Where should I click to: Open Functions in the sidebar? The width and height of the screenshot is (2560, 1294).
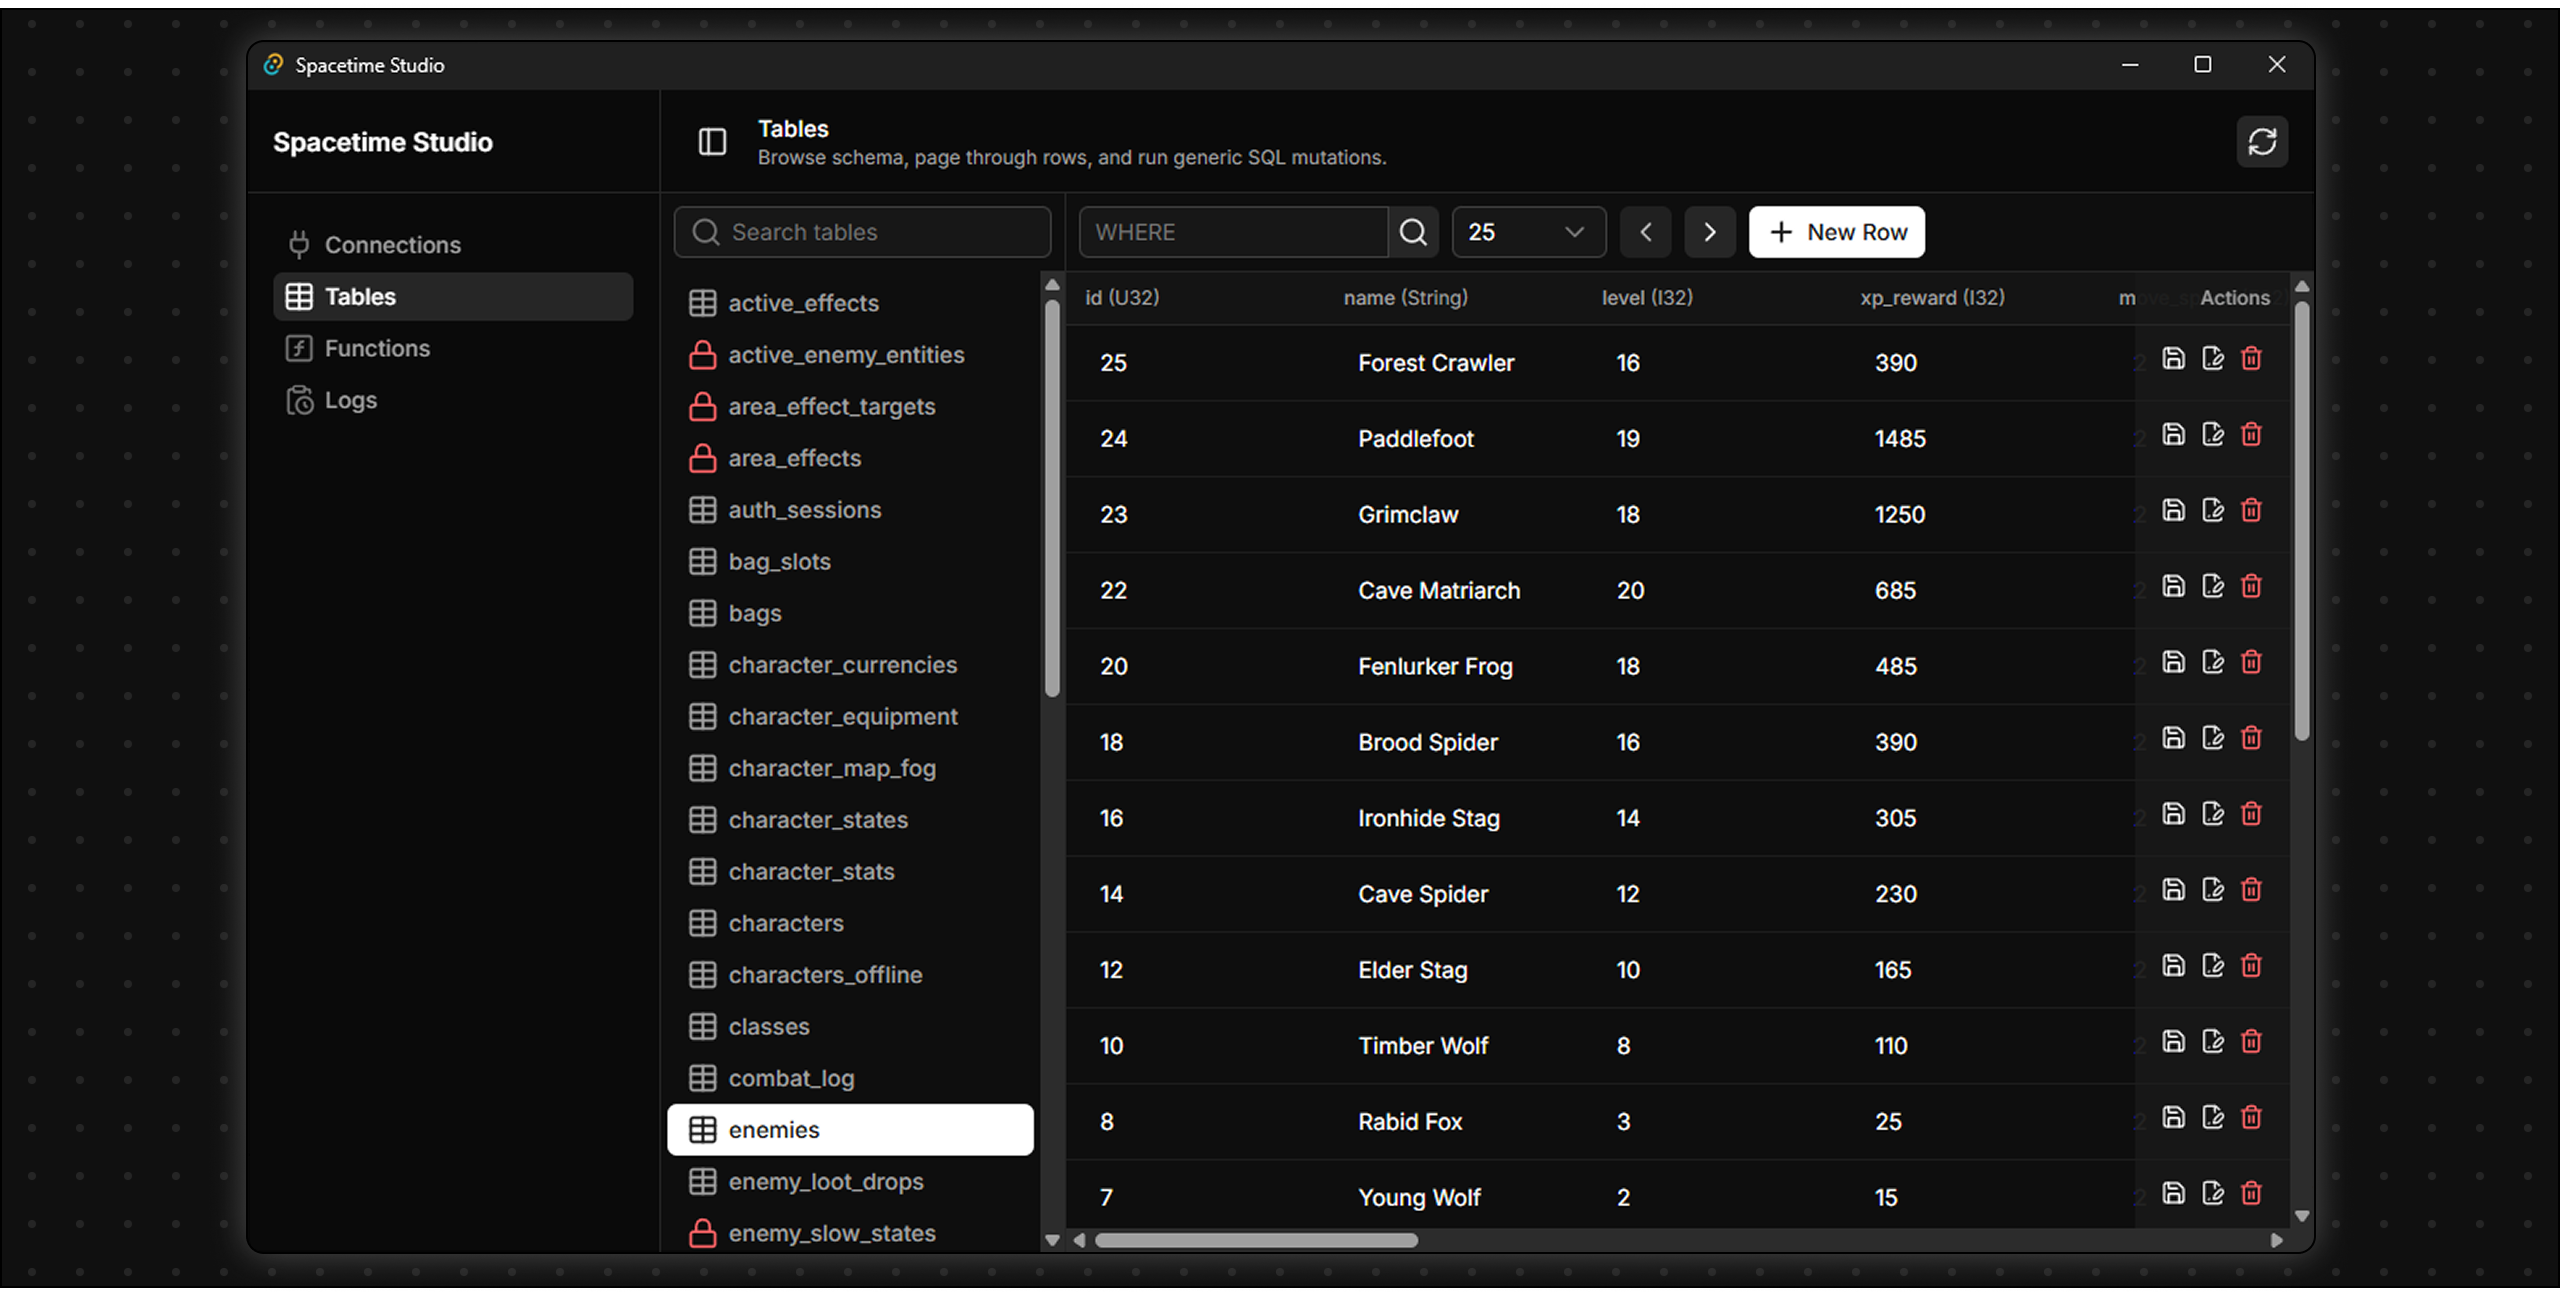453,348
